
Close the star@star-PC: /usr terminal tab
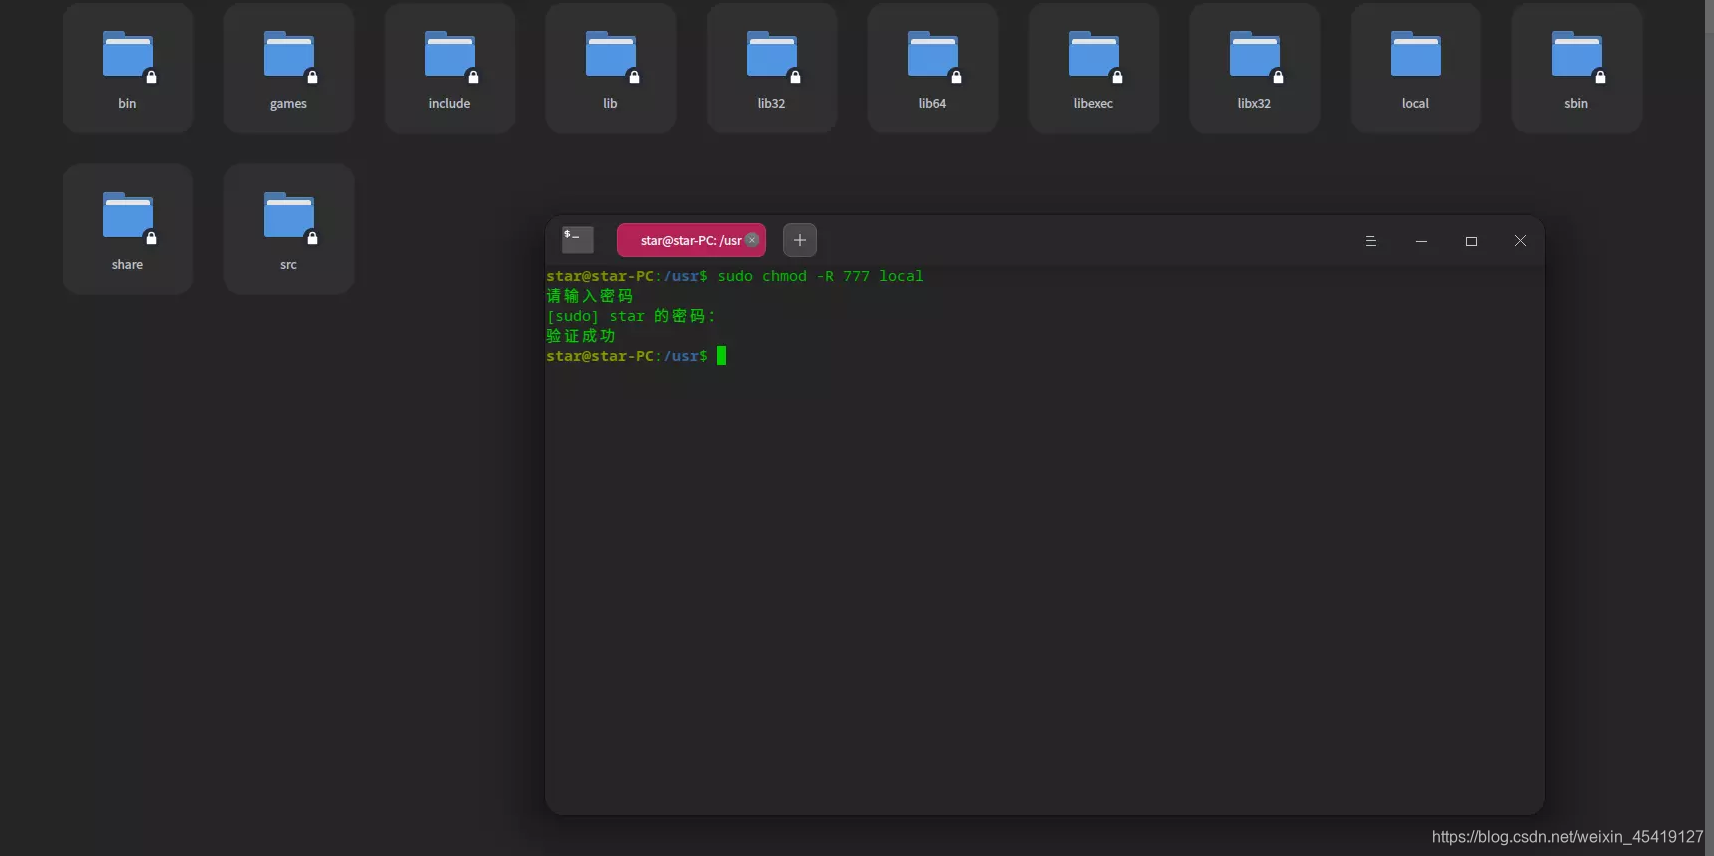tap(752, 240)
